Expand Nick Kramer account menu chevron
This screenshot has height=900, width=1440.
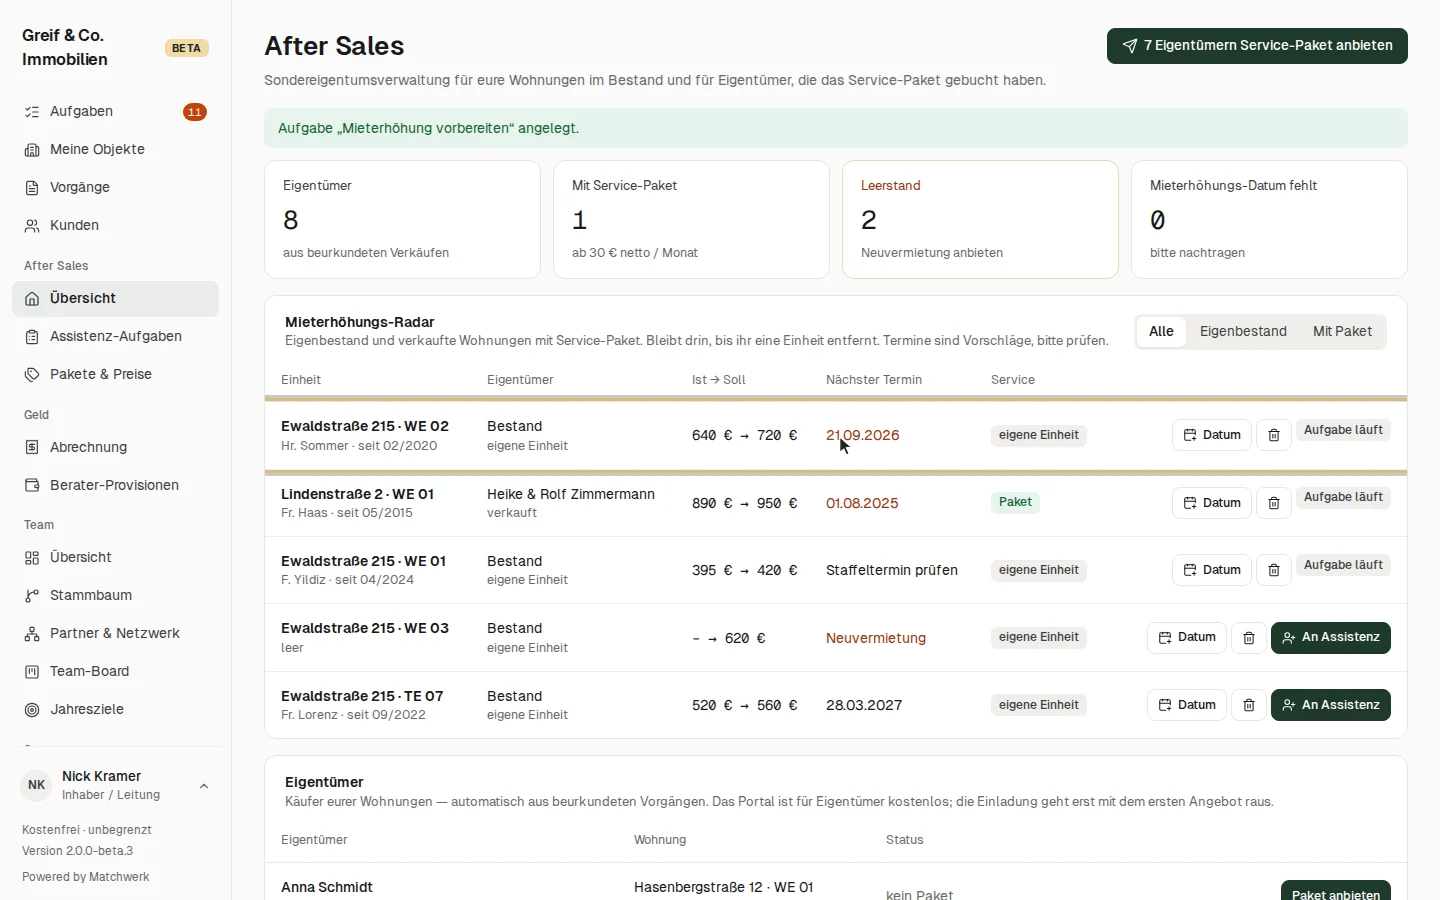pyautogui.click(x=204, y=786)
